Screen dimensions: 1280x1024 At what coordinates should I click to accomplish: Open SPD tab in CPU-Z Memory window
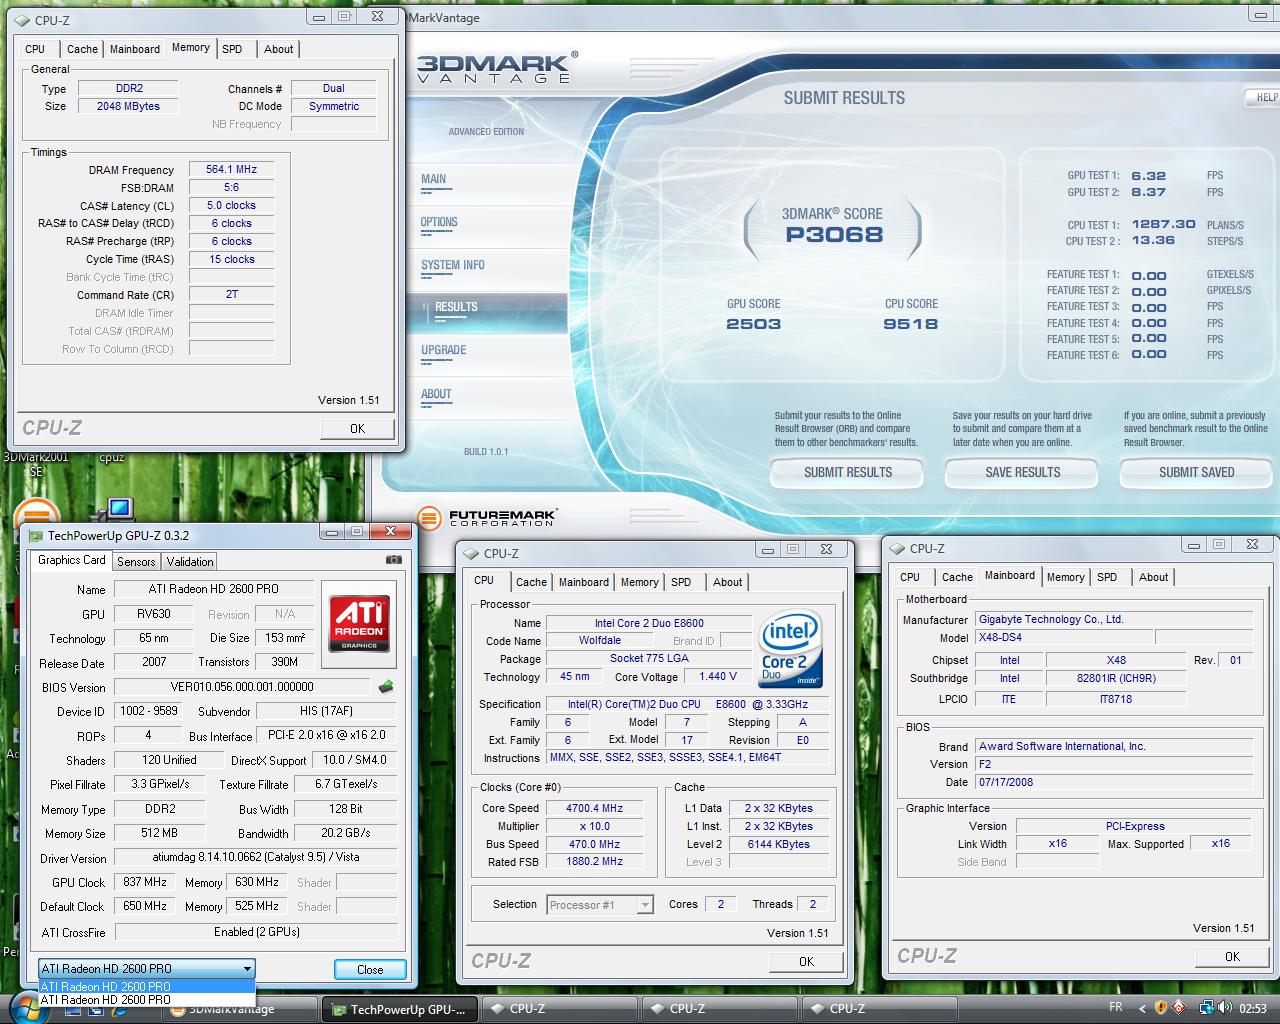click(x=232, y=49)
